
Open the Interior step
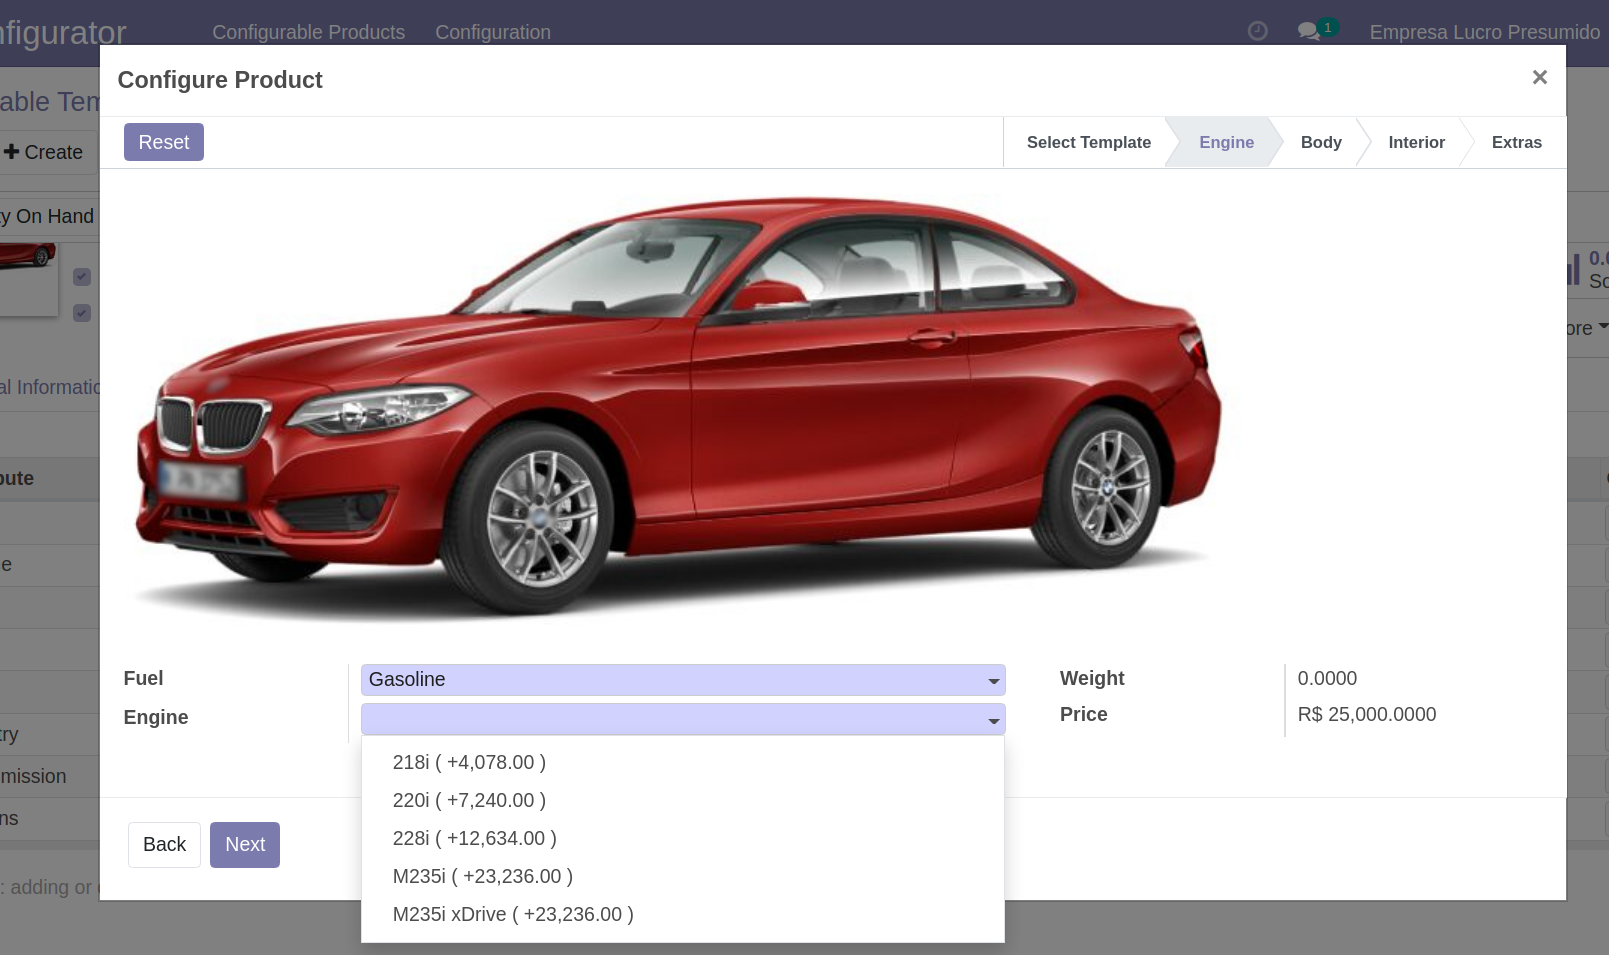point(1415,142)
